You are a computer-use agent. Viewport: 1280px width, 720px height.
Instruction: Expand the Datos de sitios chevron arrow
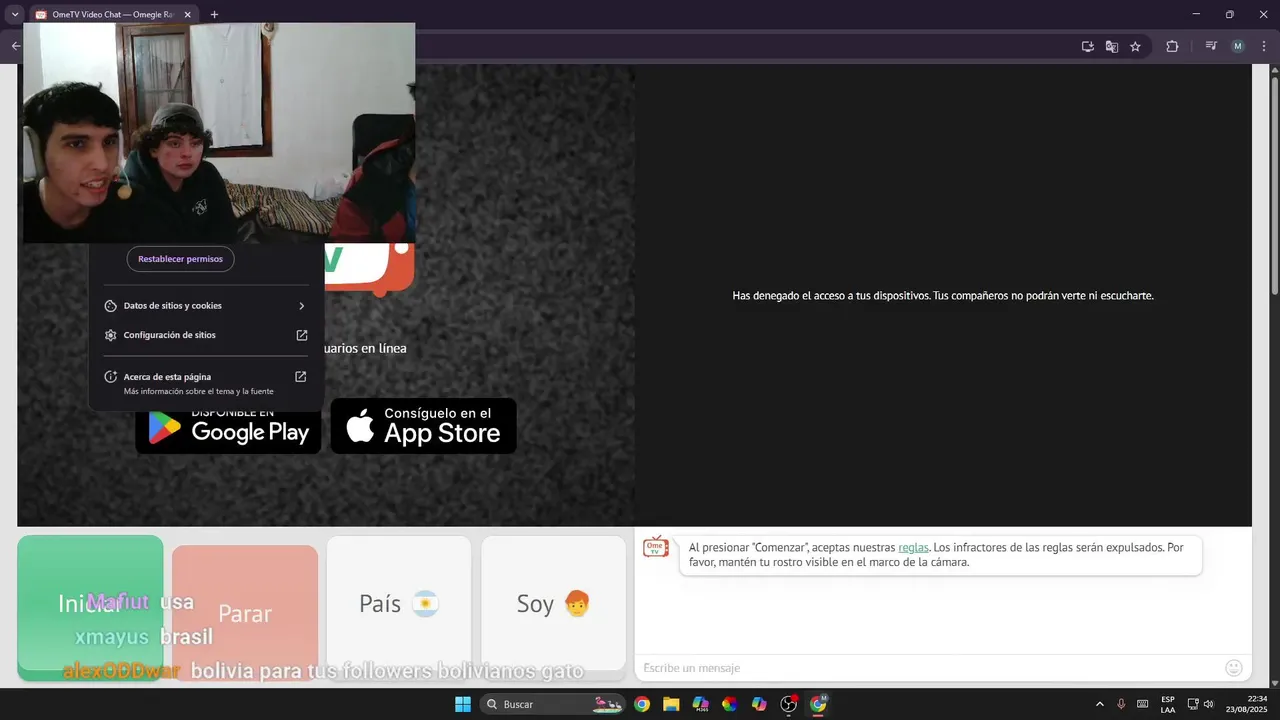pyautogui.click(x=301, y=306)
